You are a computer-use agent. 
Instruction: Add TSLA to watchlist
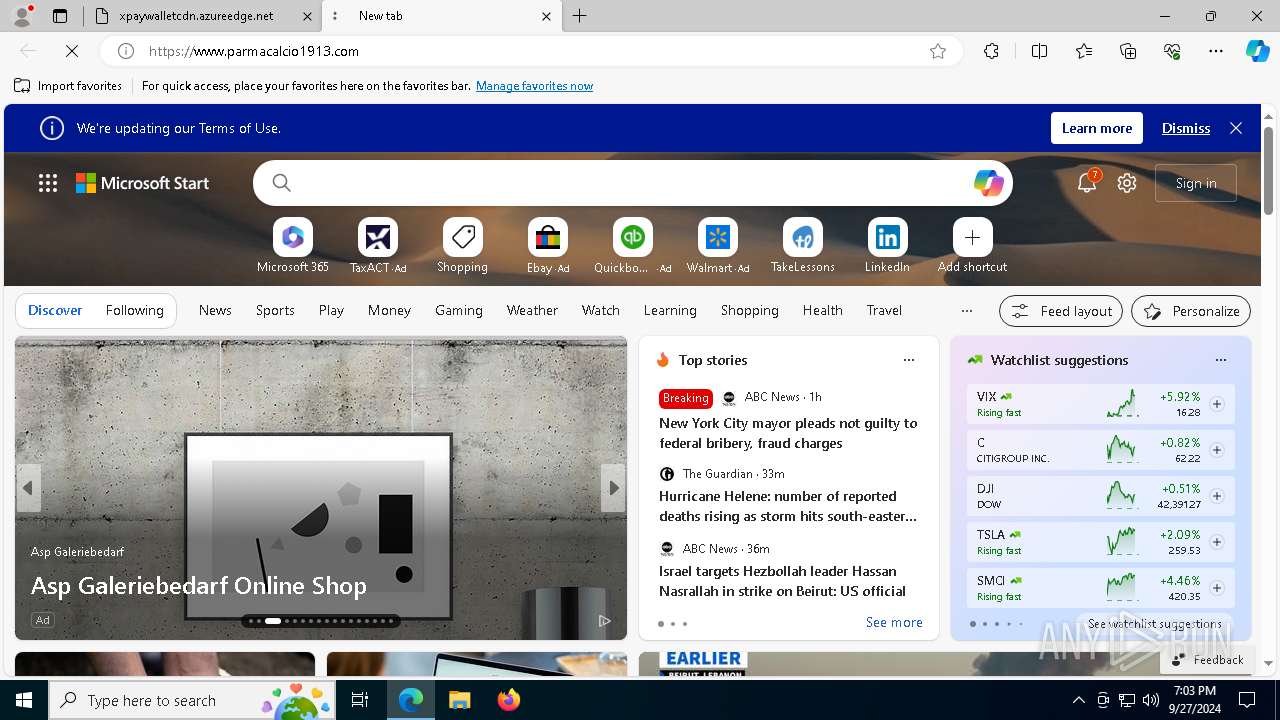[x=1217, y=542]
